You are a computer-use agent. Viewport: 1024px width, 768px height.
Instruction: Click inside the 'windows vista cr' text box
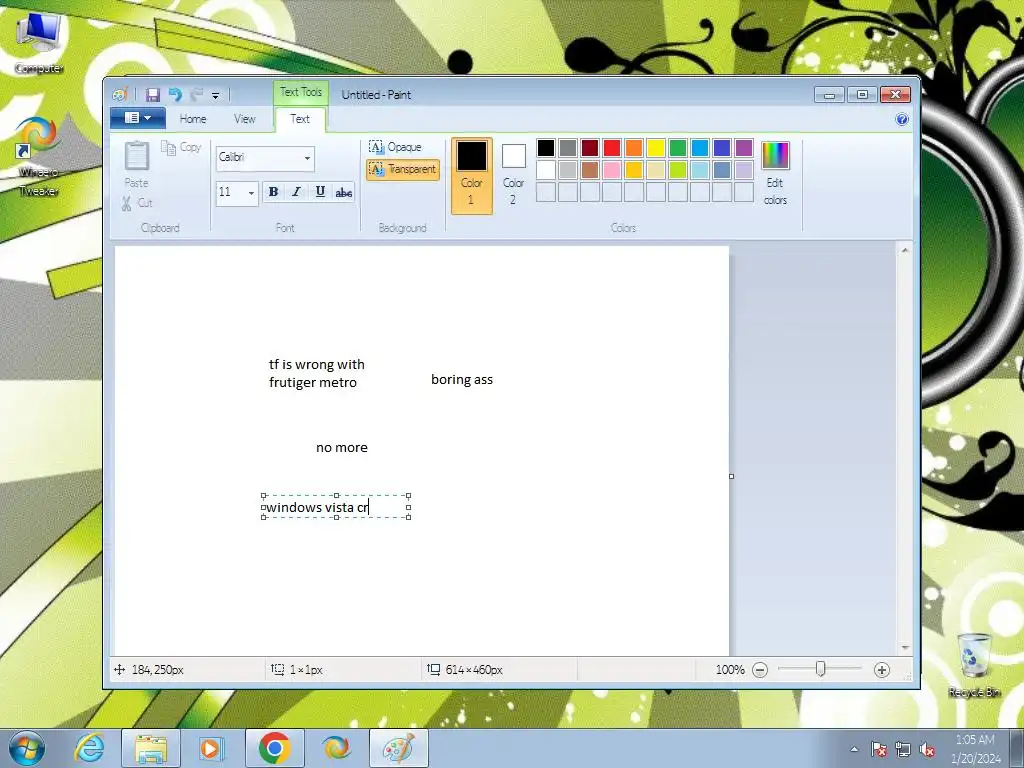pyautogui.click(x=336, y=507)
